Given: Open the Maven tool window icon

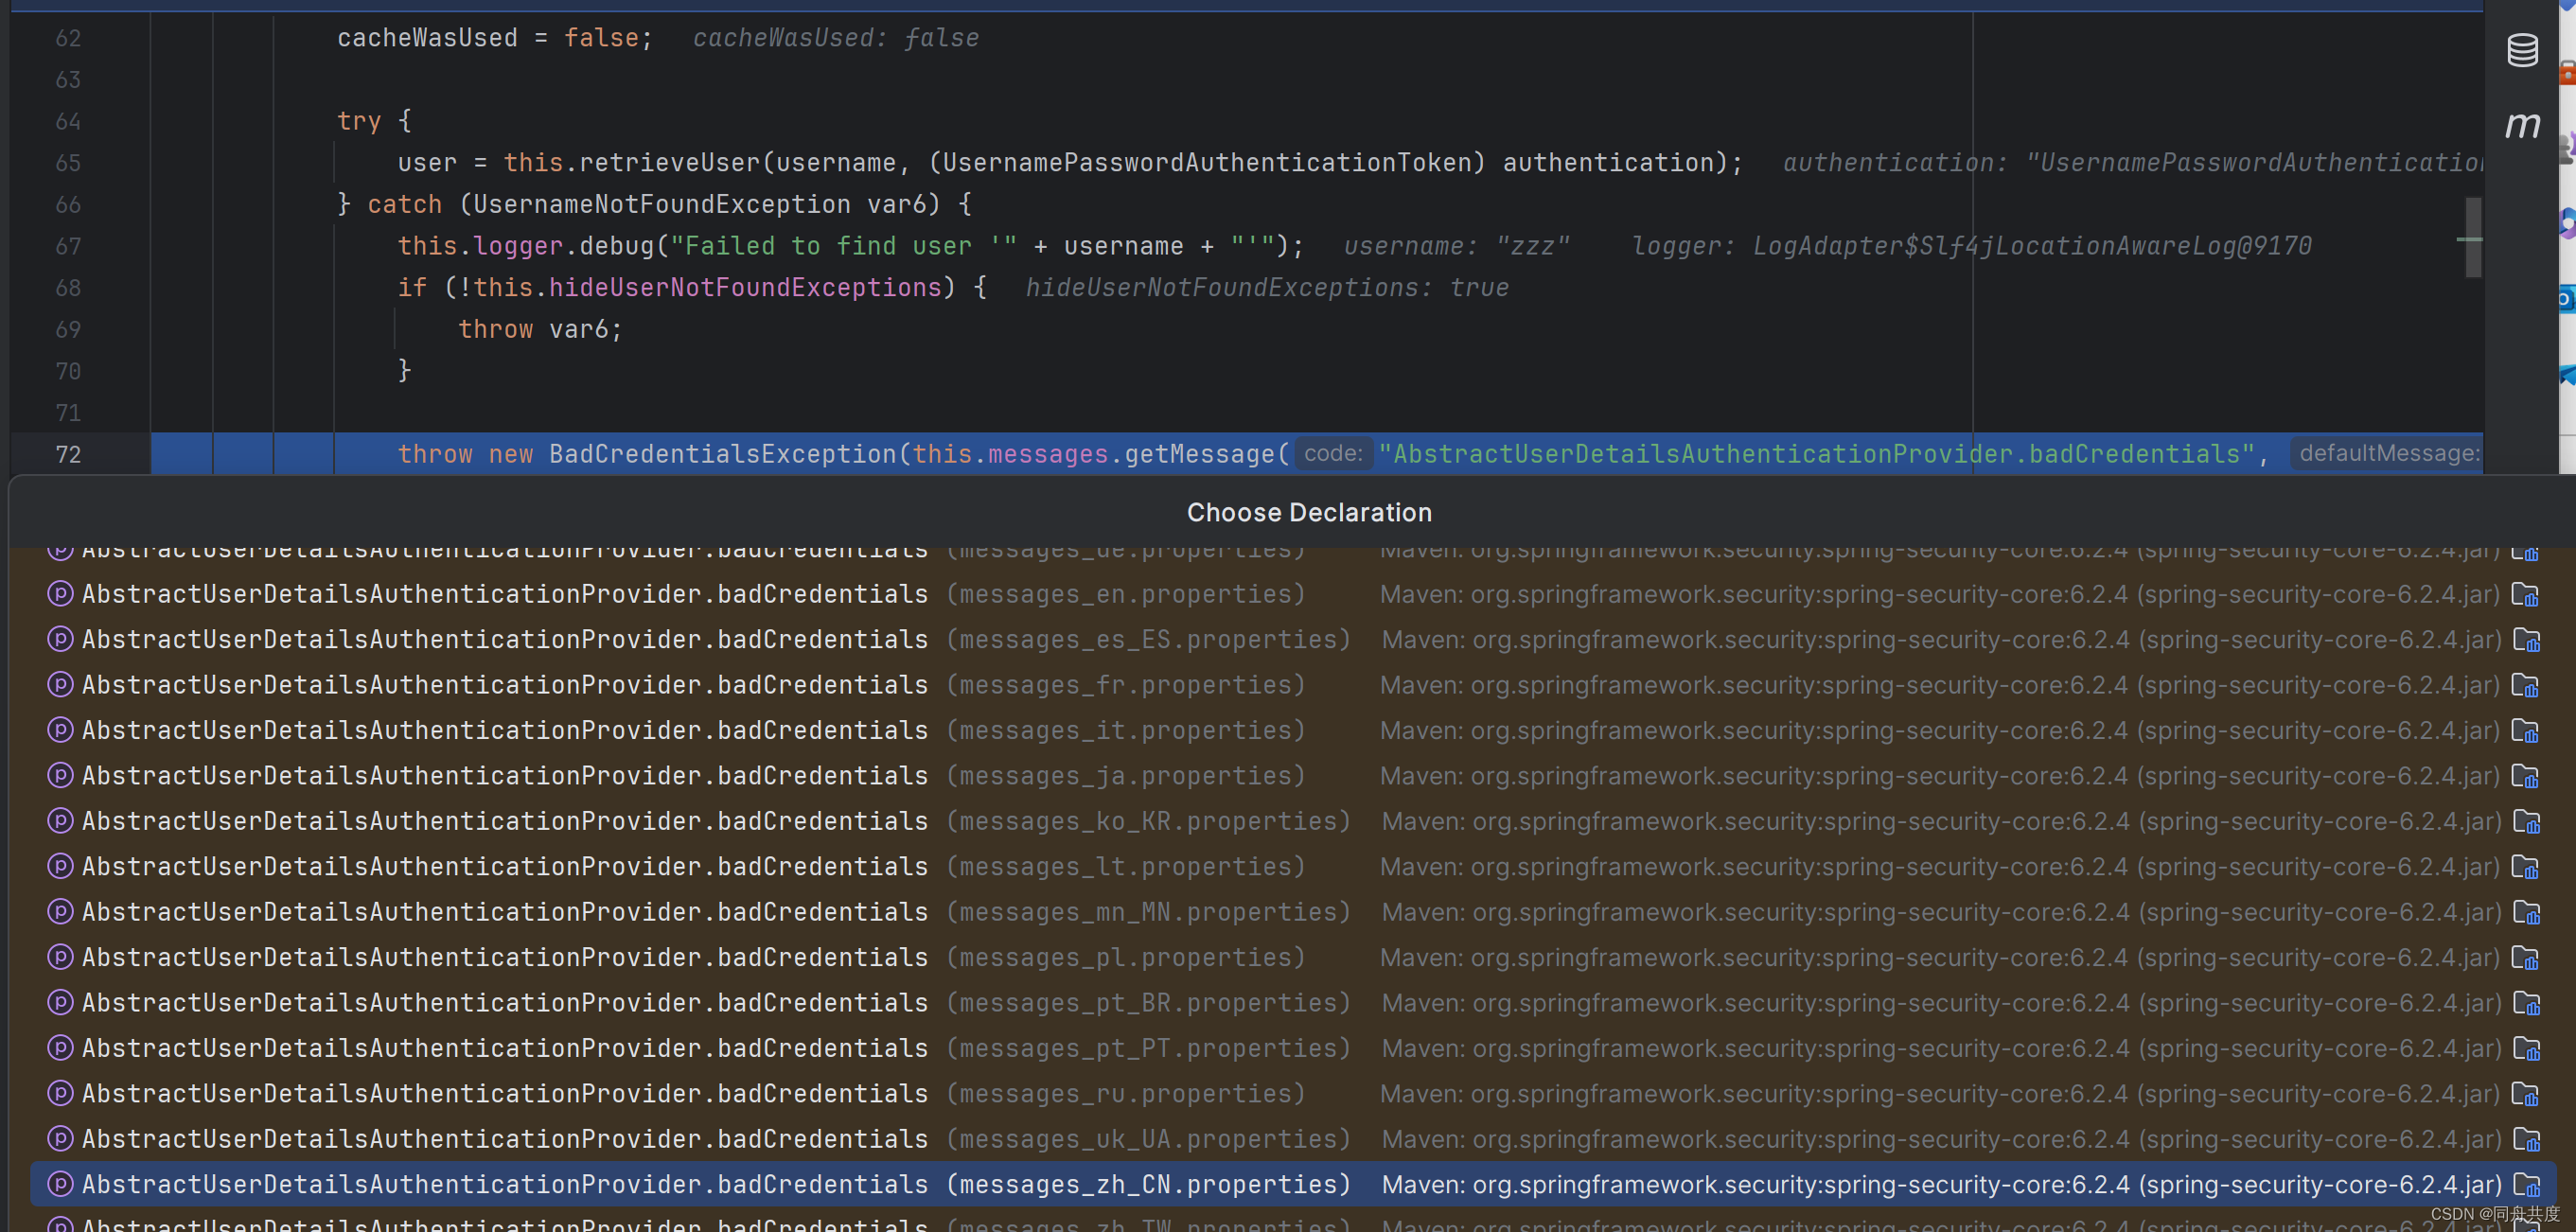Looking at the screenshot, I should (2522, 126).
